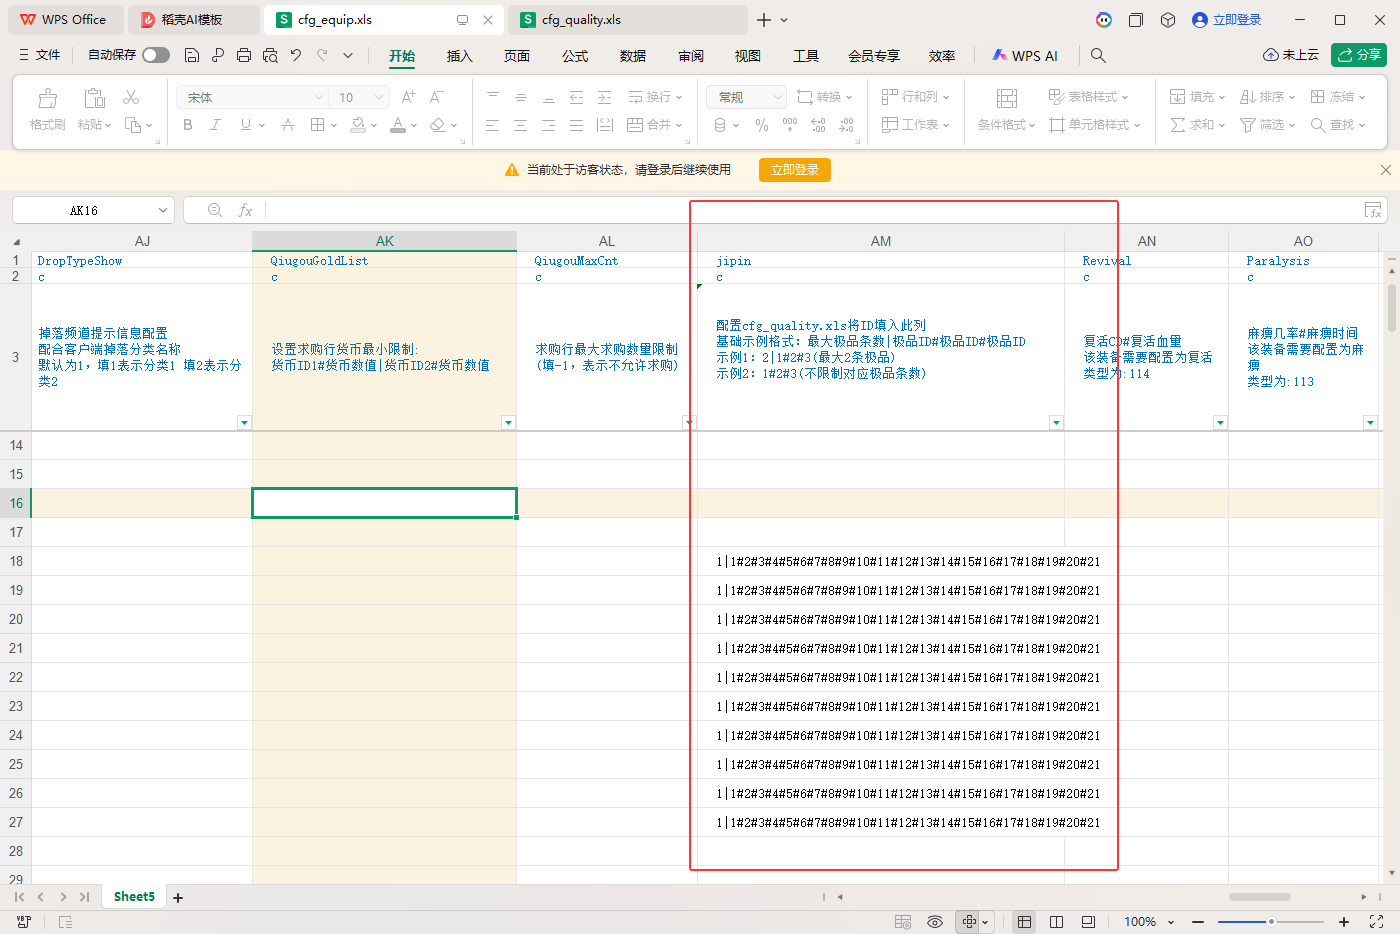
Task: Click the 分享 share button
Action: [x=1360, y=55]
